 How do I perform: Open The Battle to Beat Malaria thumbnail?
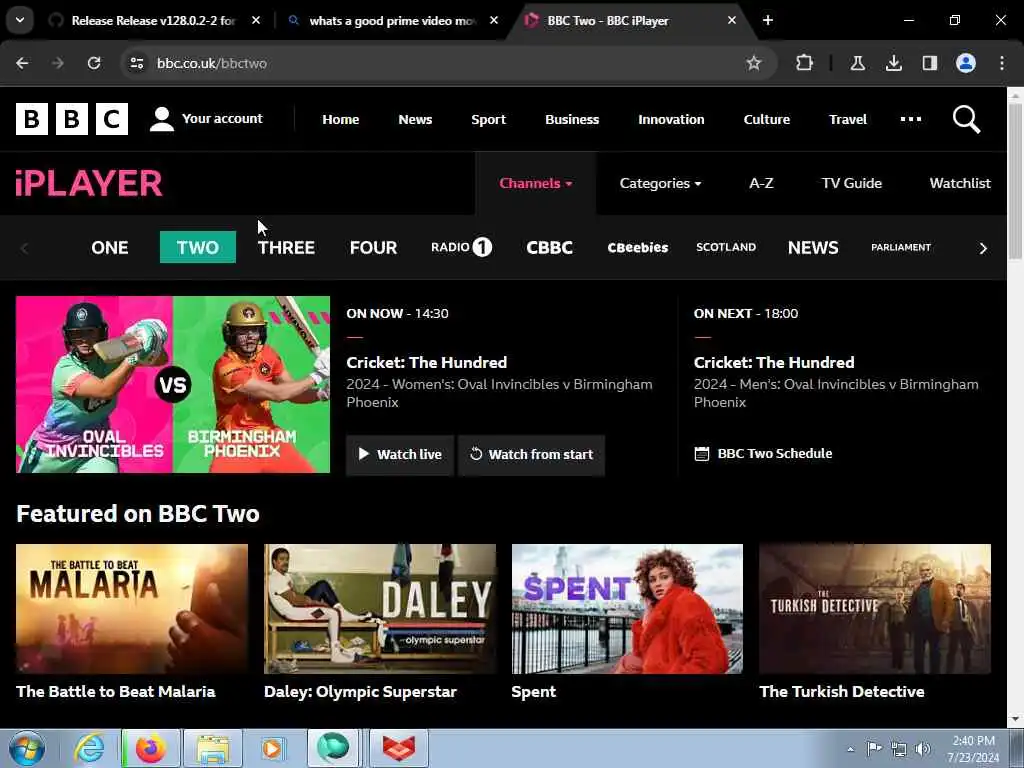click(x=132, y=609)
